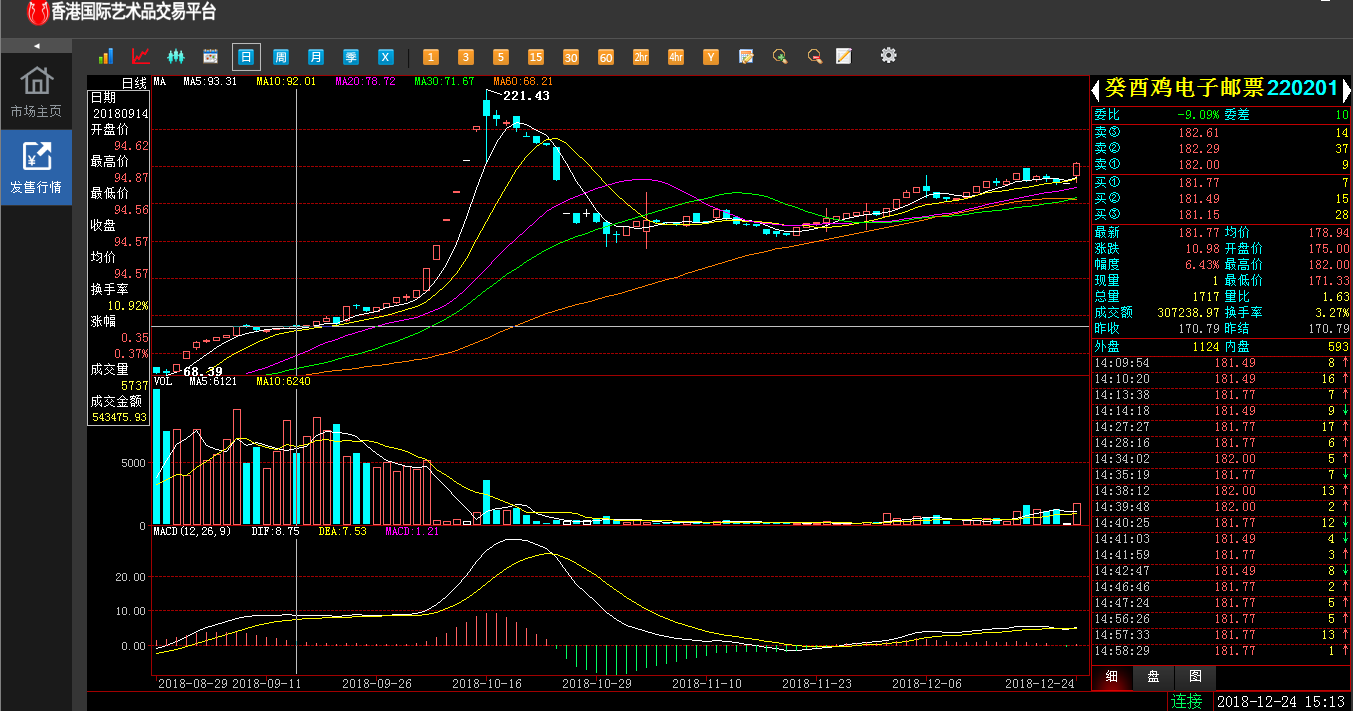Click the zoom in magnifier icon
This screenshot has height=711, width=1353.
coord(780,56)
